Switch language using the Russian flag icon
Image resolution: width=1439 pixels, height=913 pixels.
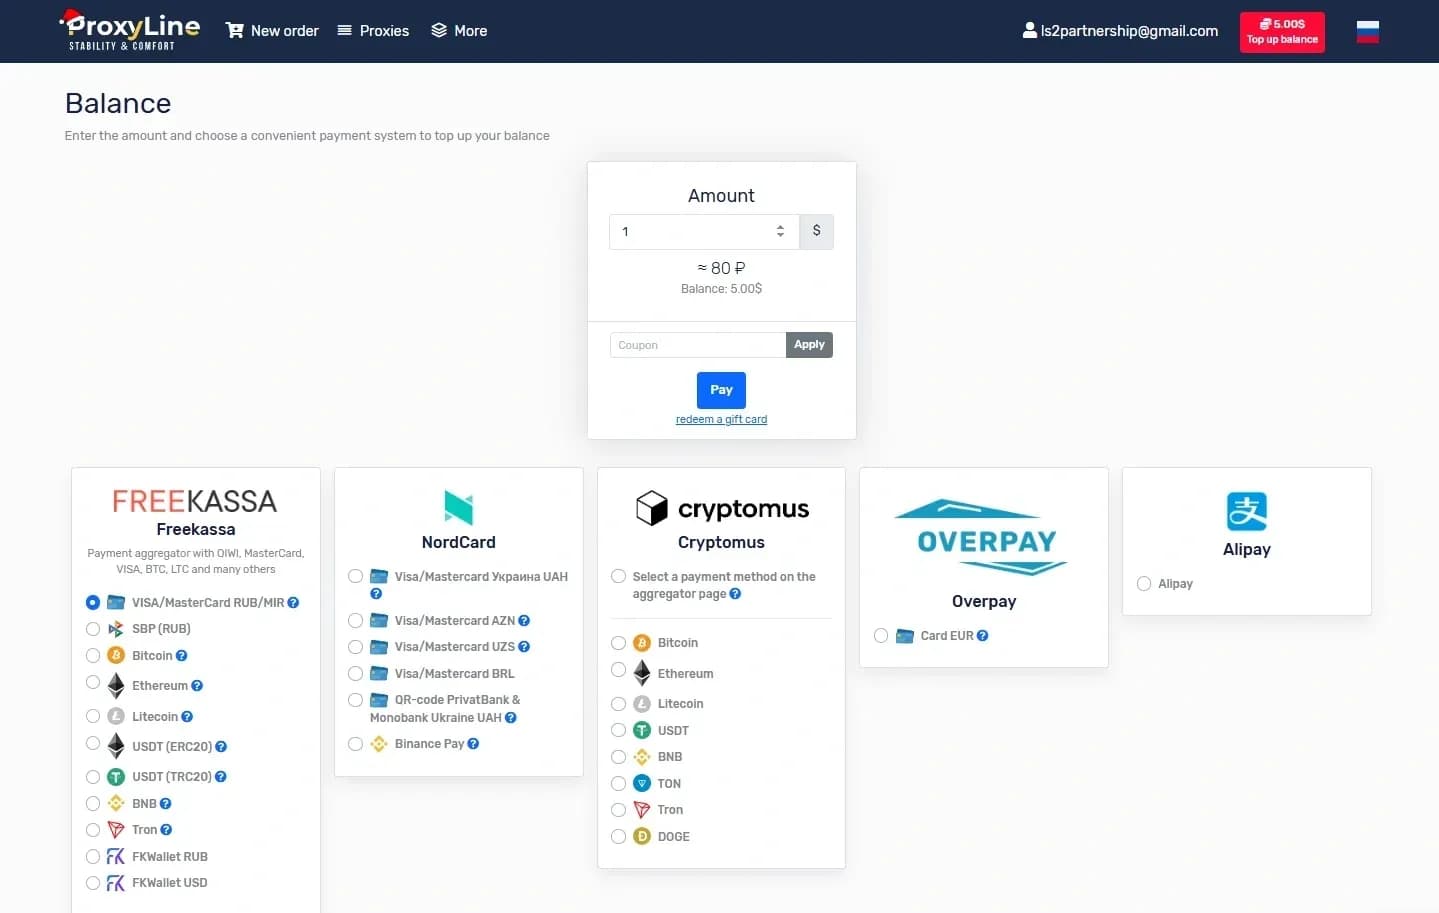click(1367, 32)
